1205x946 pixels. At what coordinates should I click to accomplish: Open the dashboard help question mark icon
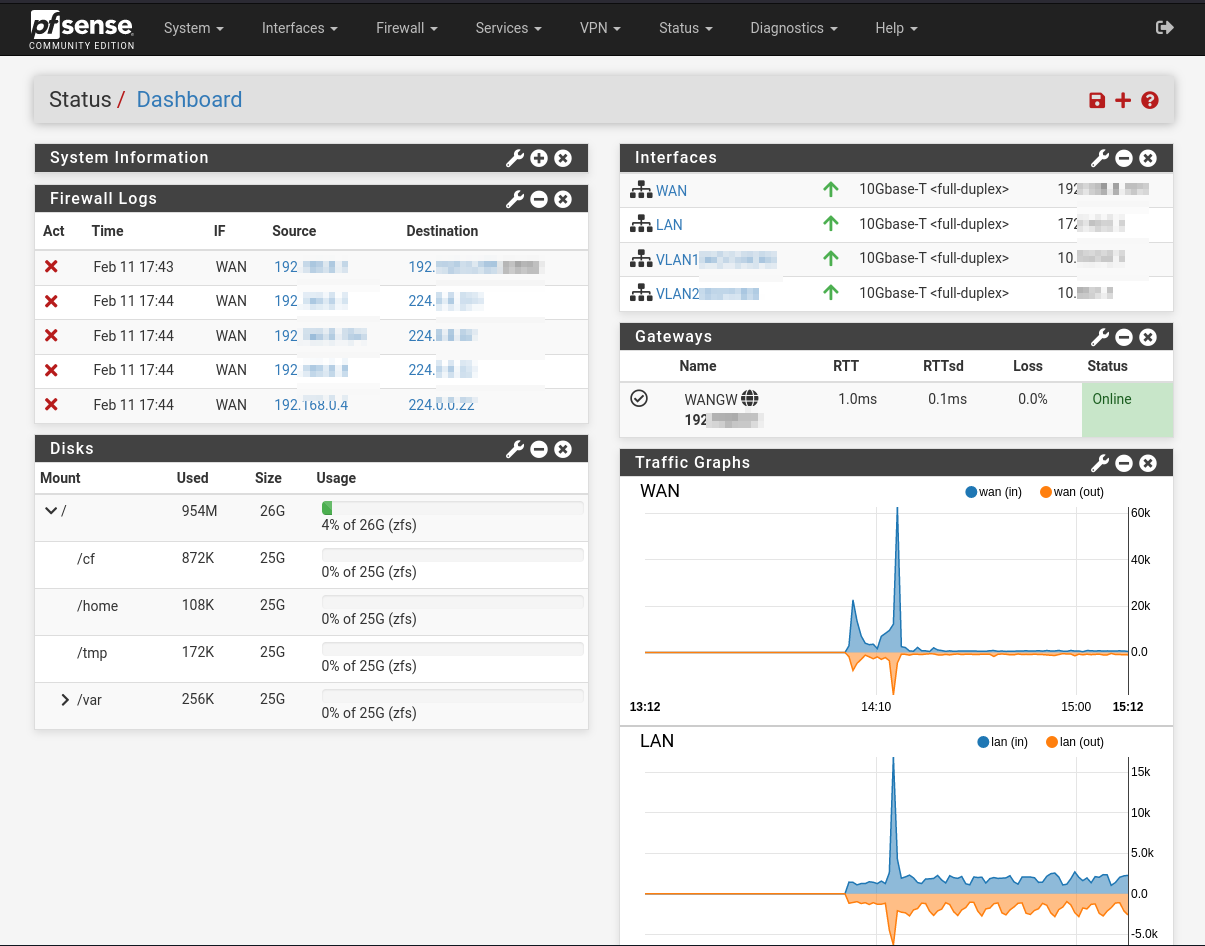tap(1150, 100)
